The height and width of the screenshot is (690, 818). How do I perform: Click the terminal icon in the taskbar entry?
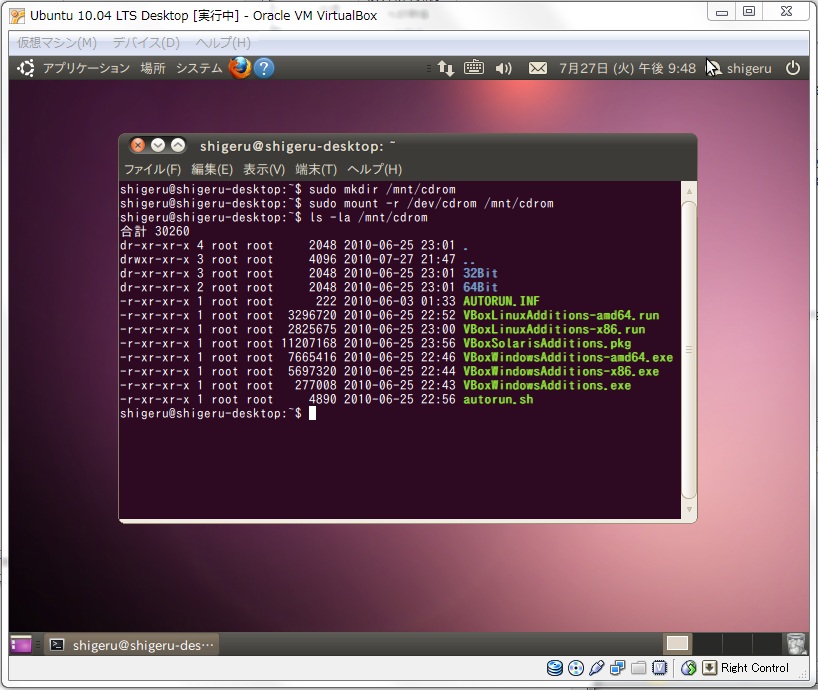click(57, 645)
